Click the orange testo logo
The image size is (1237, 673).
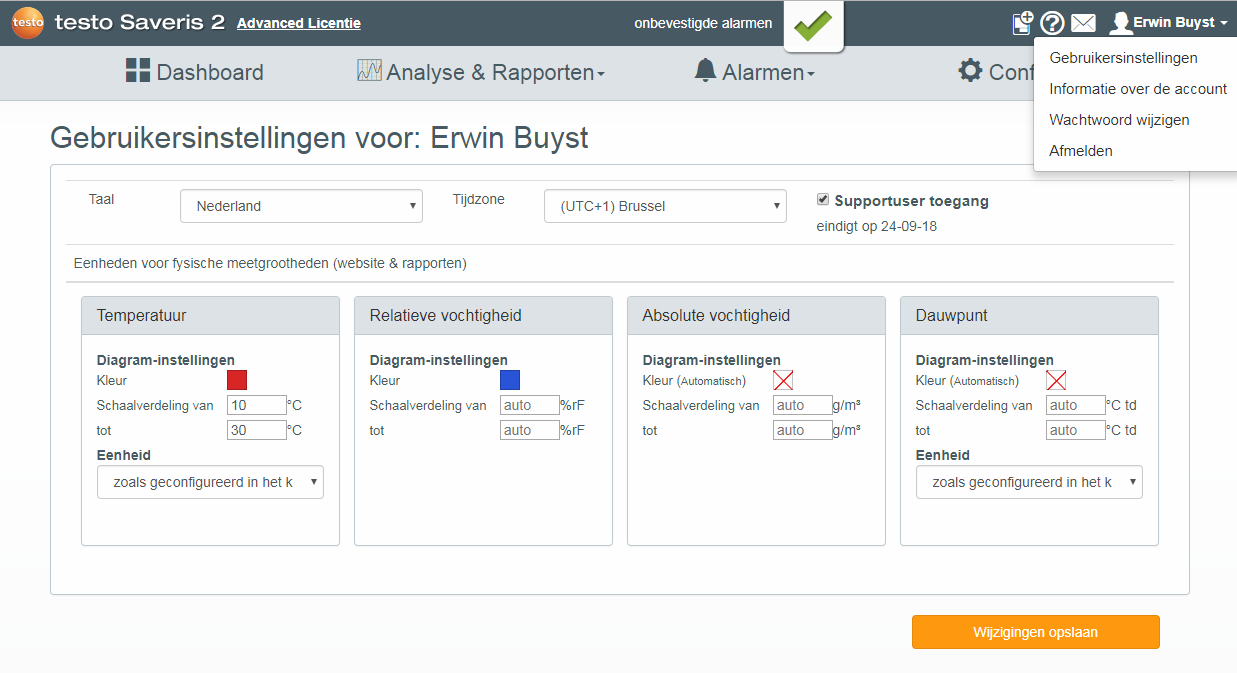(x=27, y=23)
